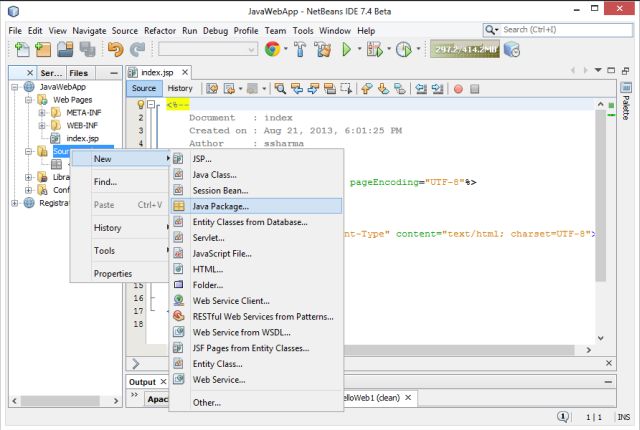
Task: Click the Shift Line Left icon
Action: click(421, 89)
